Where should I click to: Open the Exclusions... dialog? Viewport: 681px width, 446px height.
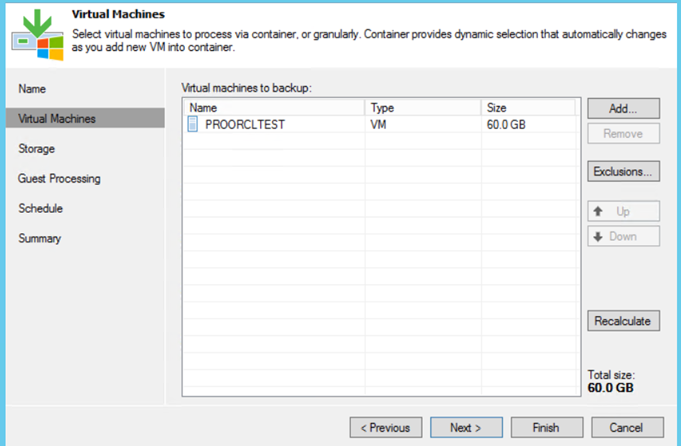coord(622,171)
